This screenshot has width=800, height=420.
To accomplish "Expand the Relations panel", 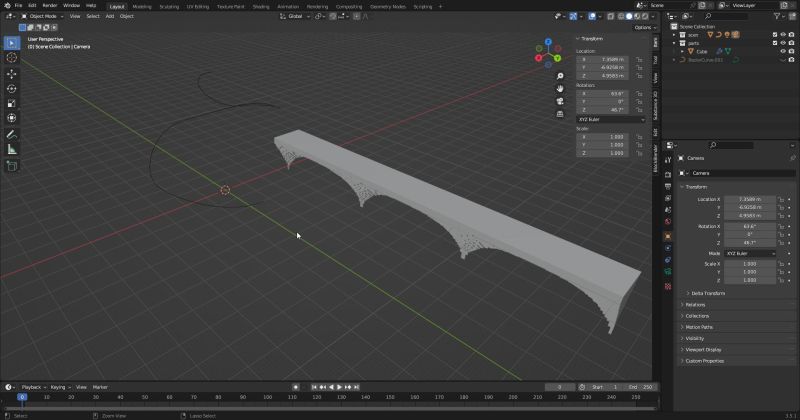I will point(695,305).
